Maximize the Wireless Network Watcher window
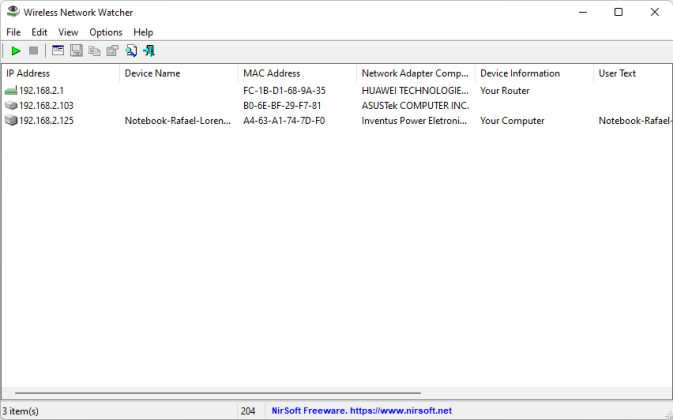 click(618, 12)
